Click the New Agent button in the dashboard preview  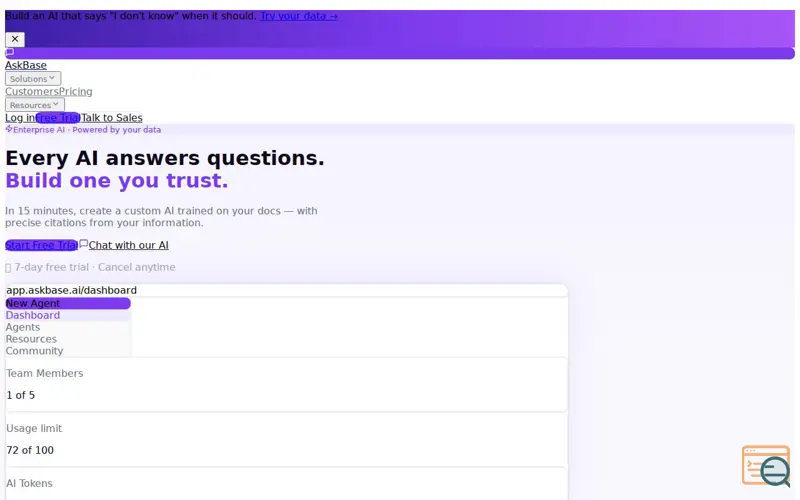tap(68, 304)
